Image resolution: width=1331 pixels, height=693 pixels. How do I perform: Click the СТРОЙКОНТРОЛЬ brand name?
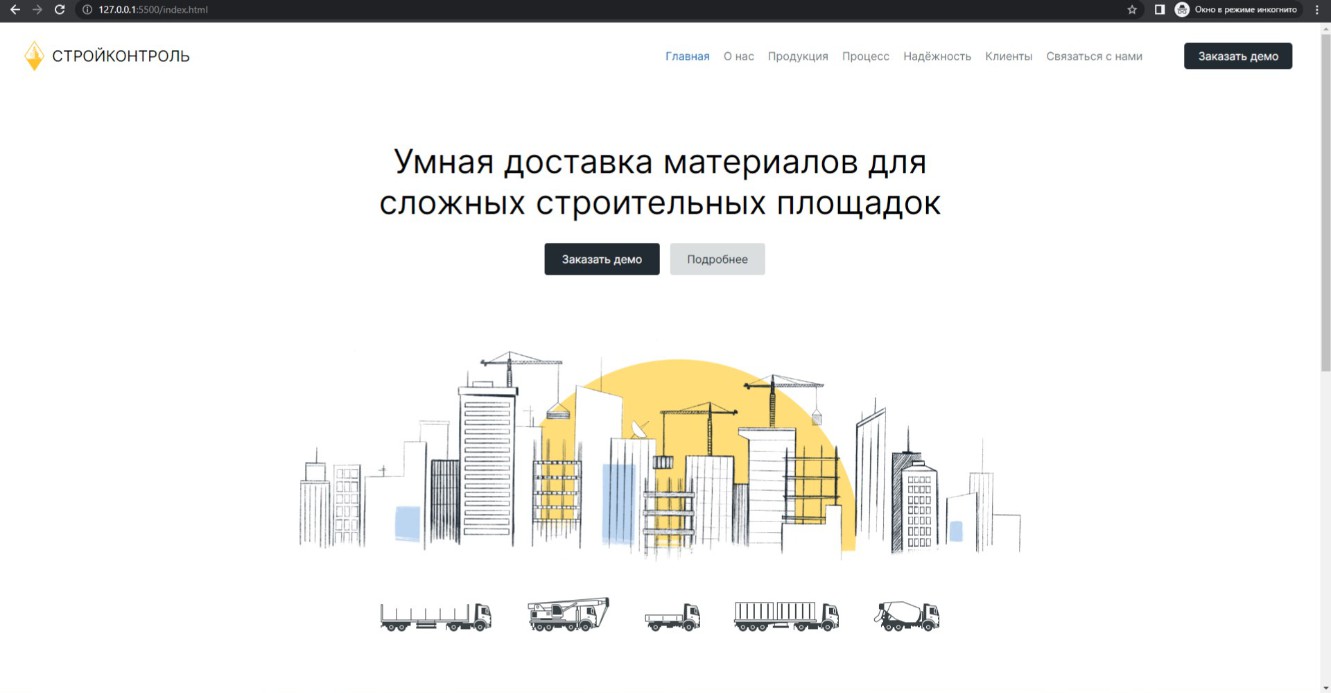click(121, 56)
